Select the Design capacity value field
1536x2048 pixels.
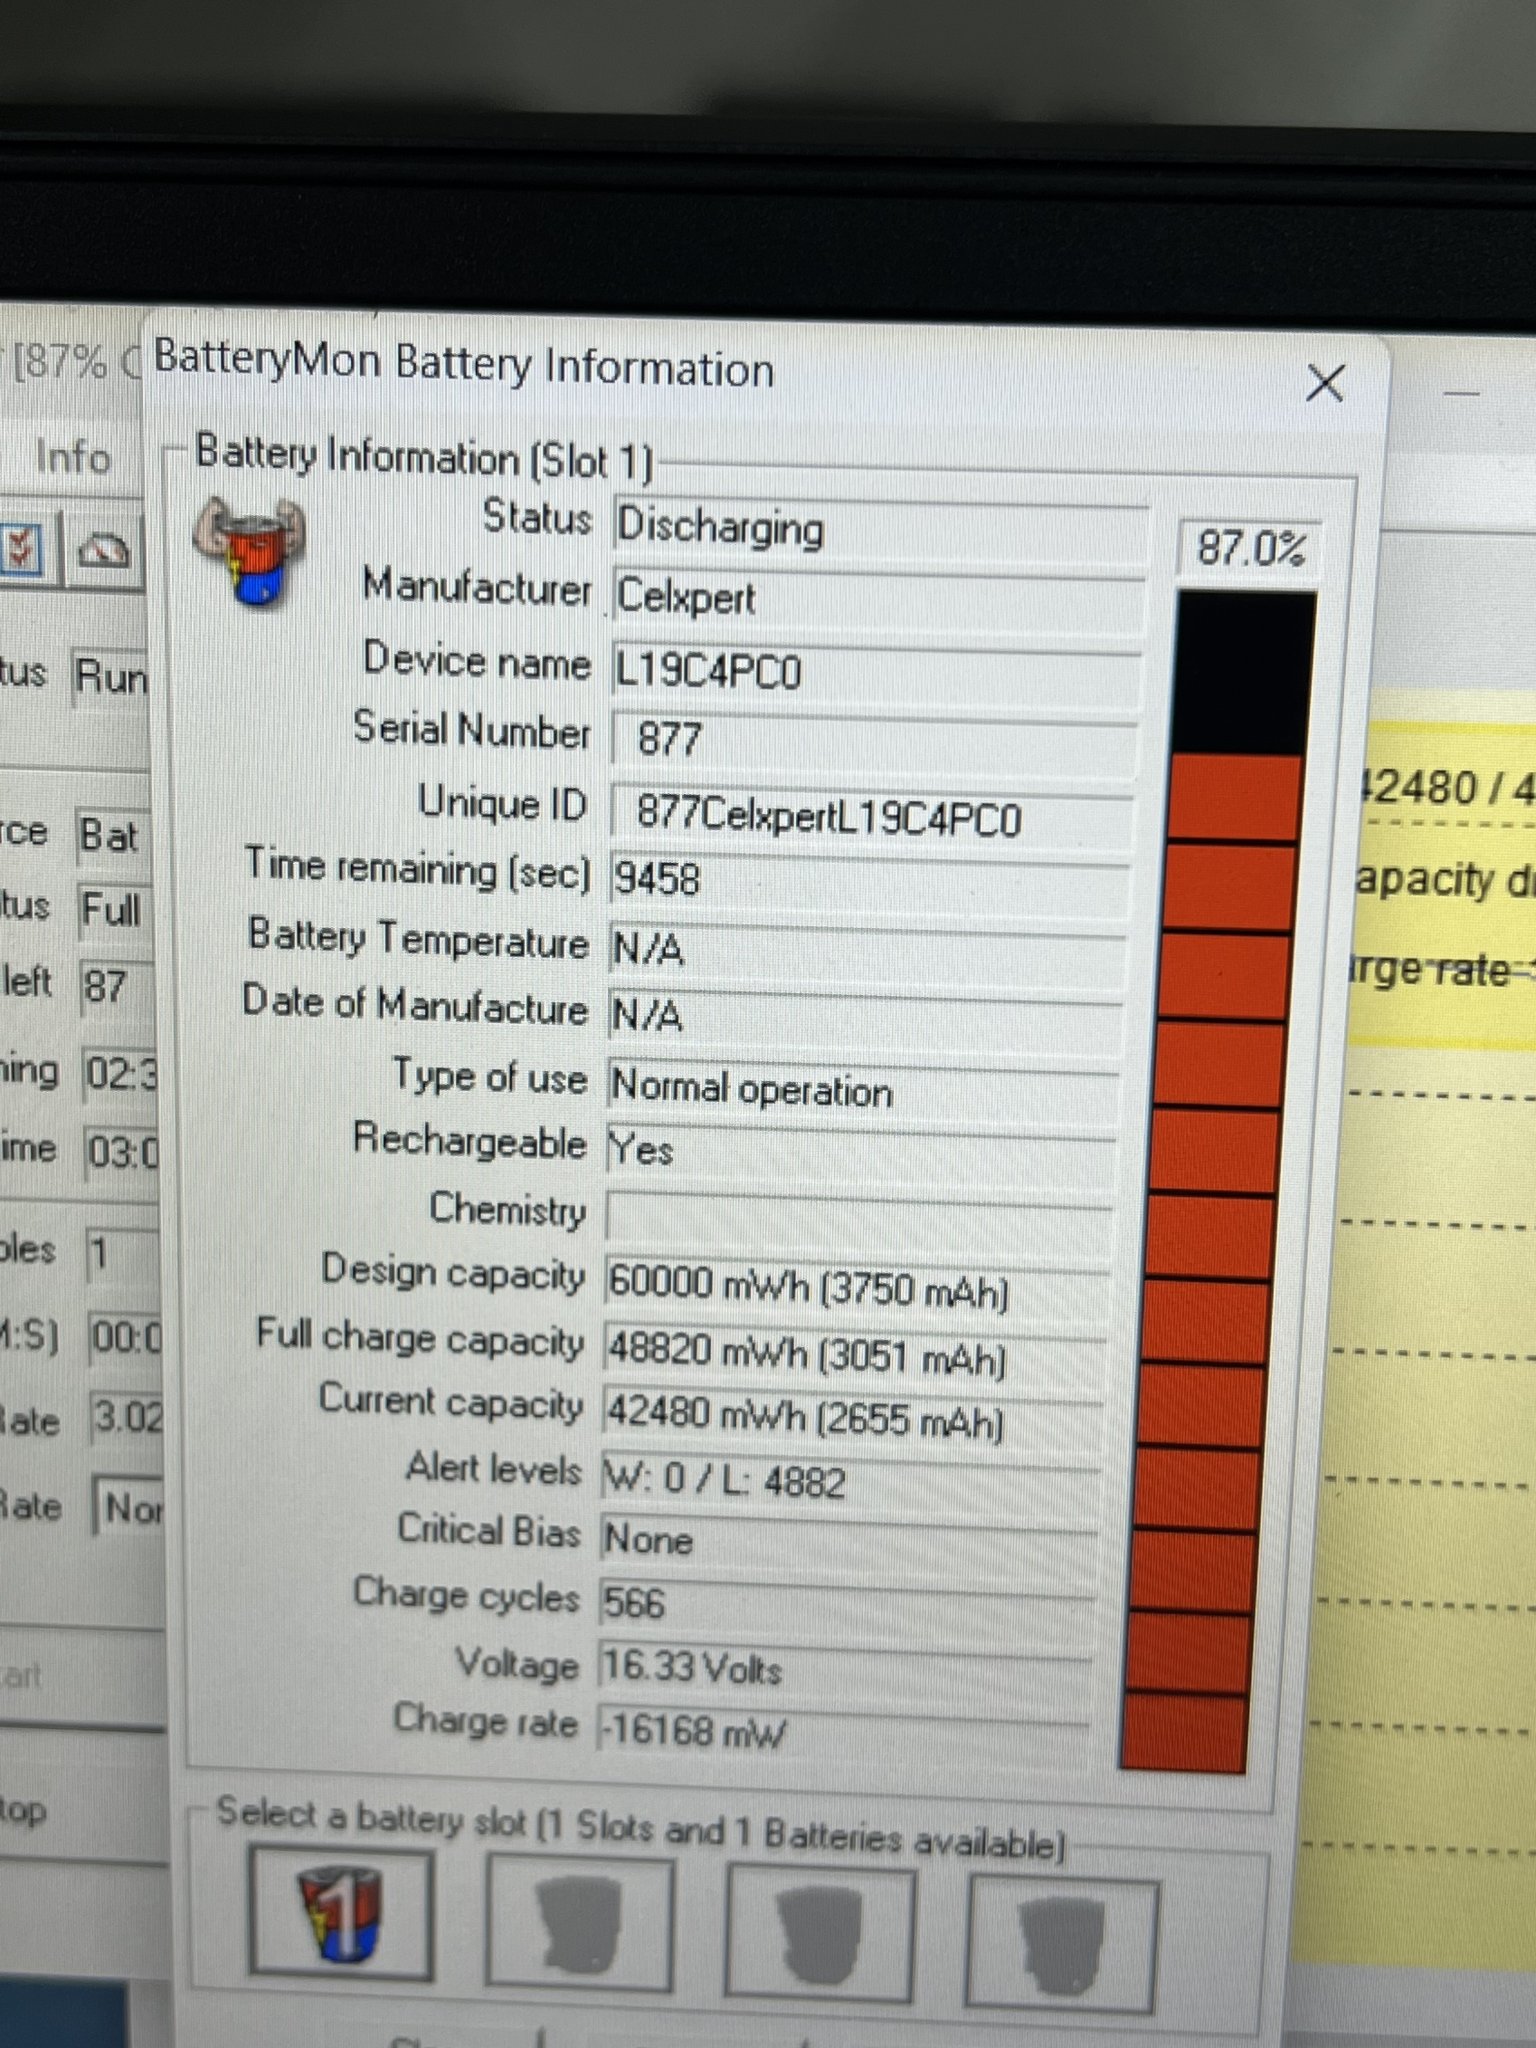click(856, 1287)
